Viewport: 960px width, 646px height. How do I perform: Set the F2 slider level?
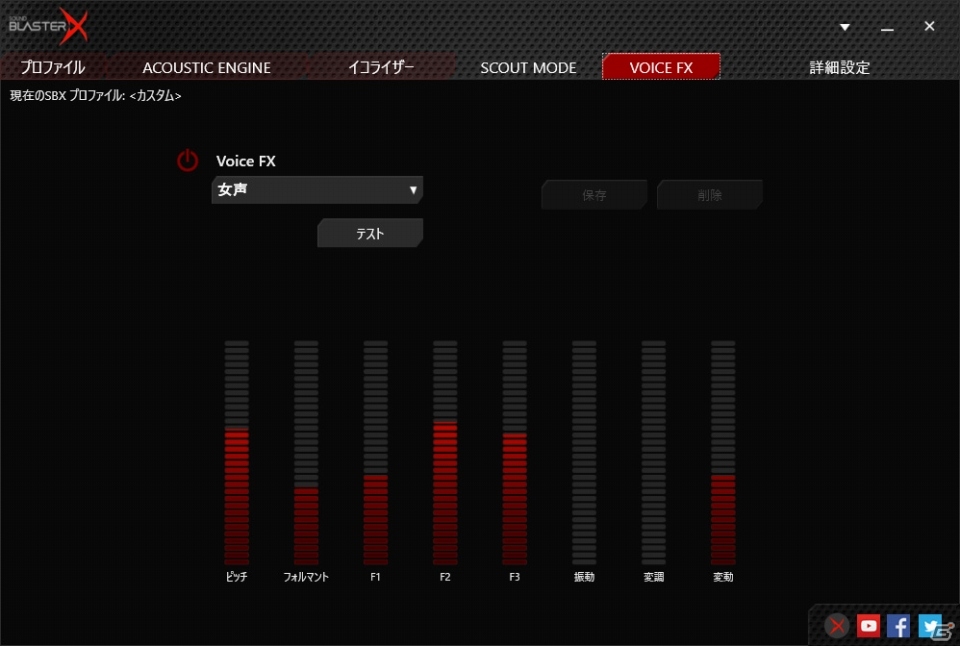tap(445, 453)
